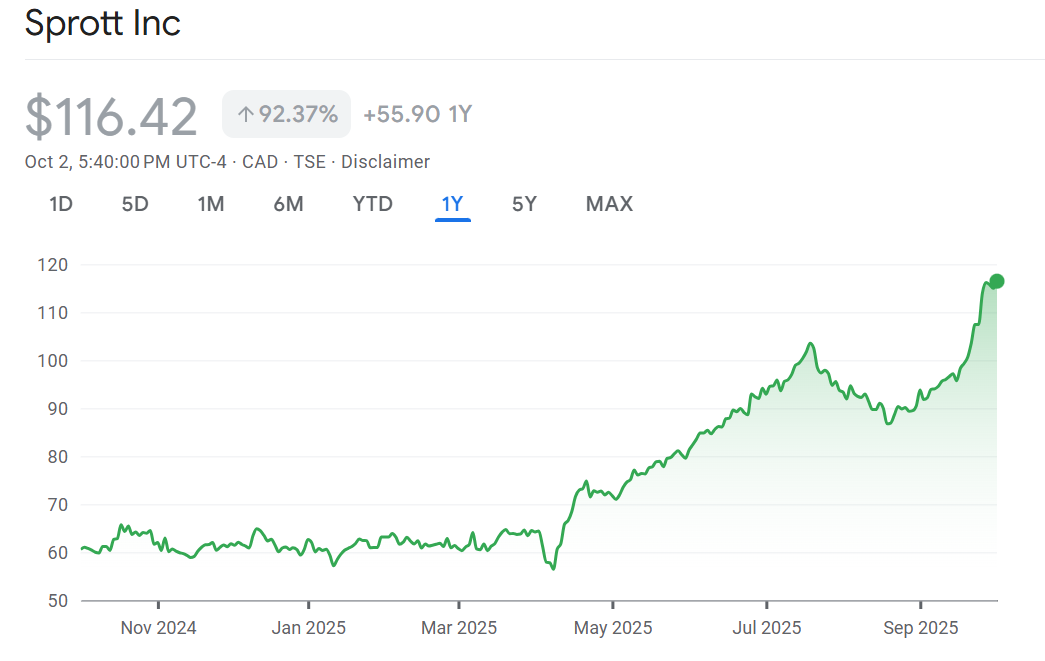Select the YTD range tab

point(372,204)
